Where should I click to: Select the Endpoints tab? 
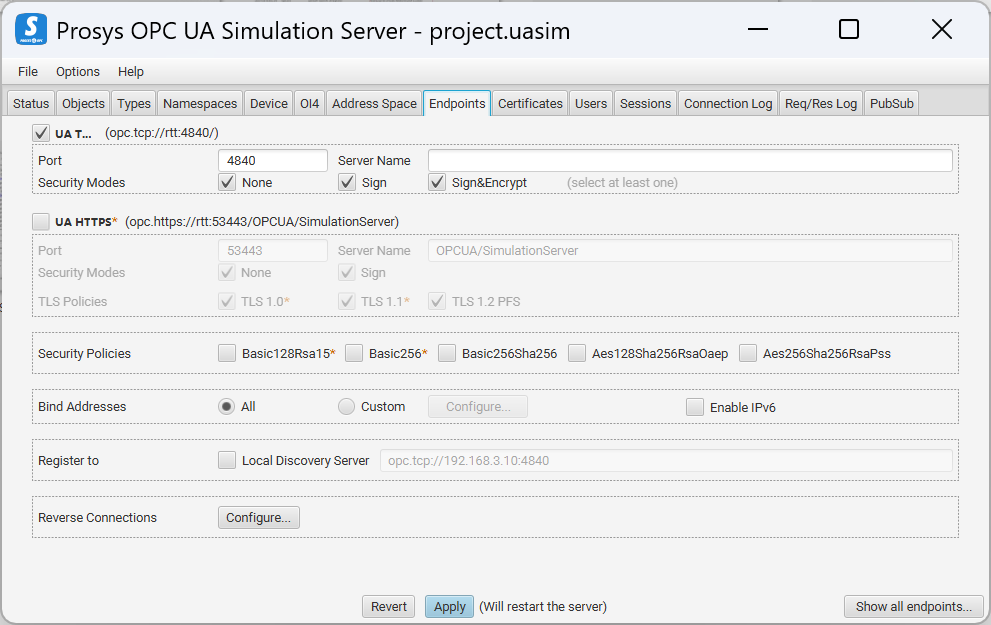tap(457, 104)
